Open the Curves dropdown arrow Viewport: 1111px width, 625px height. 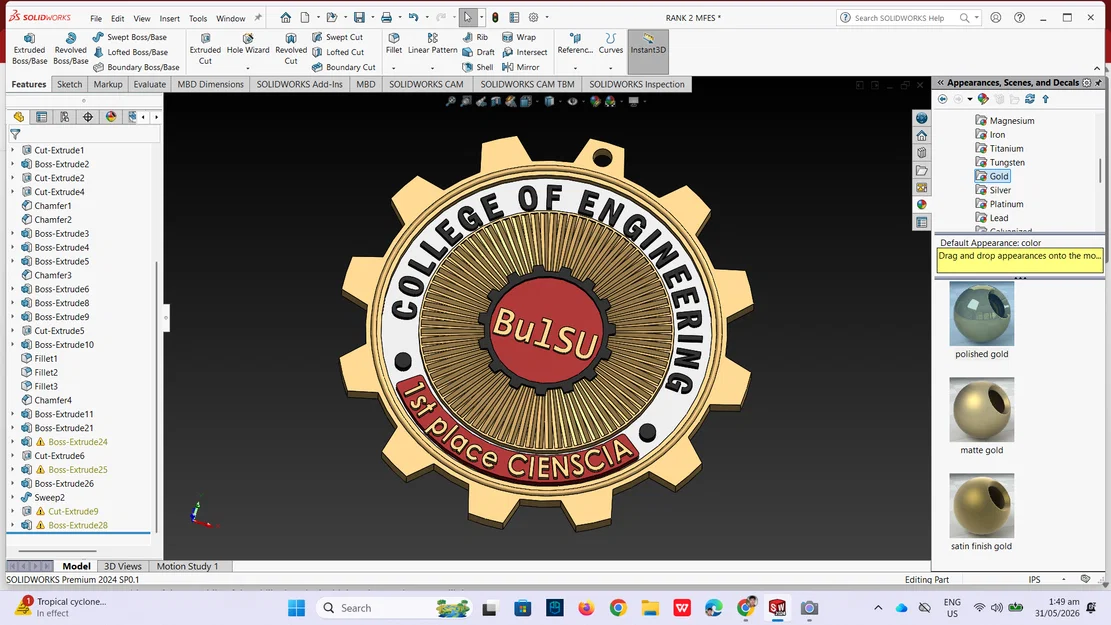pyautogui.click(x=610, y=68)
